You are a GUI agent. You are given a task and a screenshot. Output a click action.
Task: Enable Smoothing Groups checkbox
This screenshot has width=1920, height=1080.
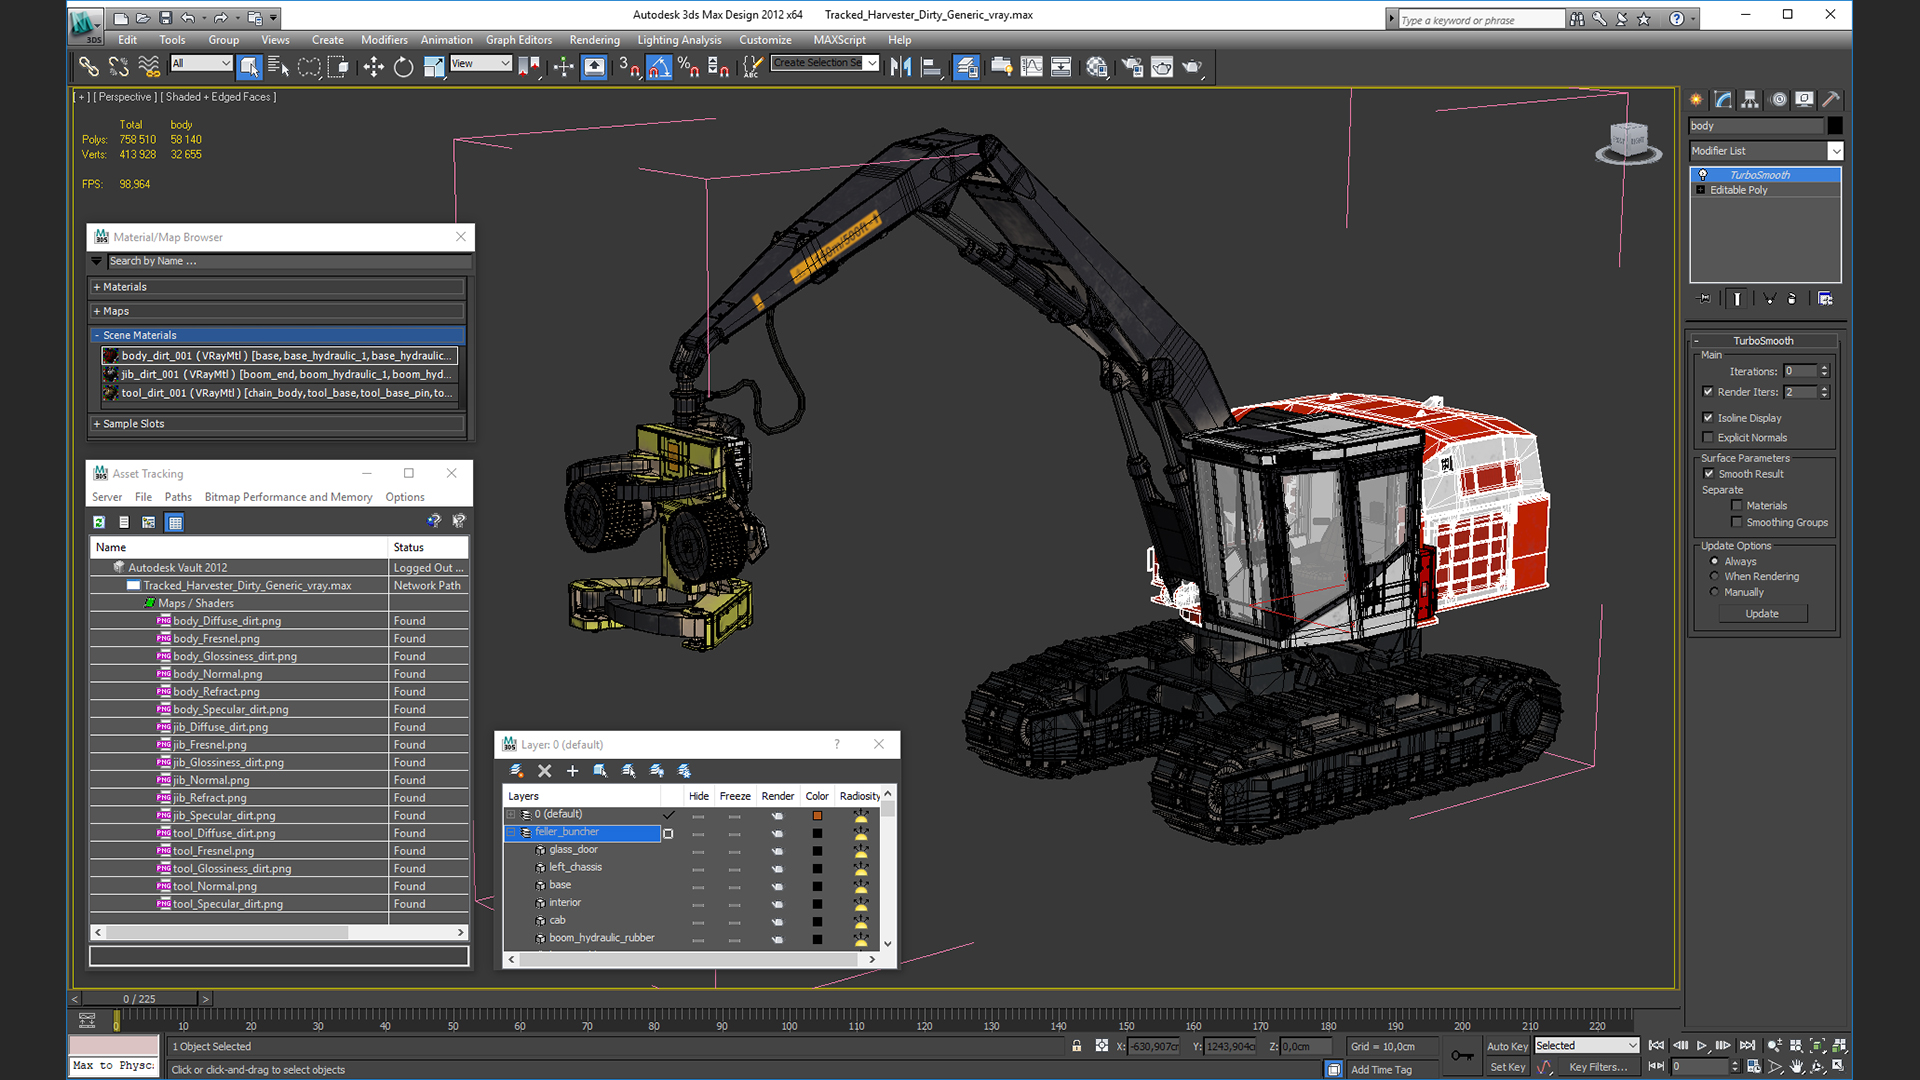tap(1737, 522)
